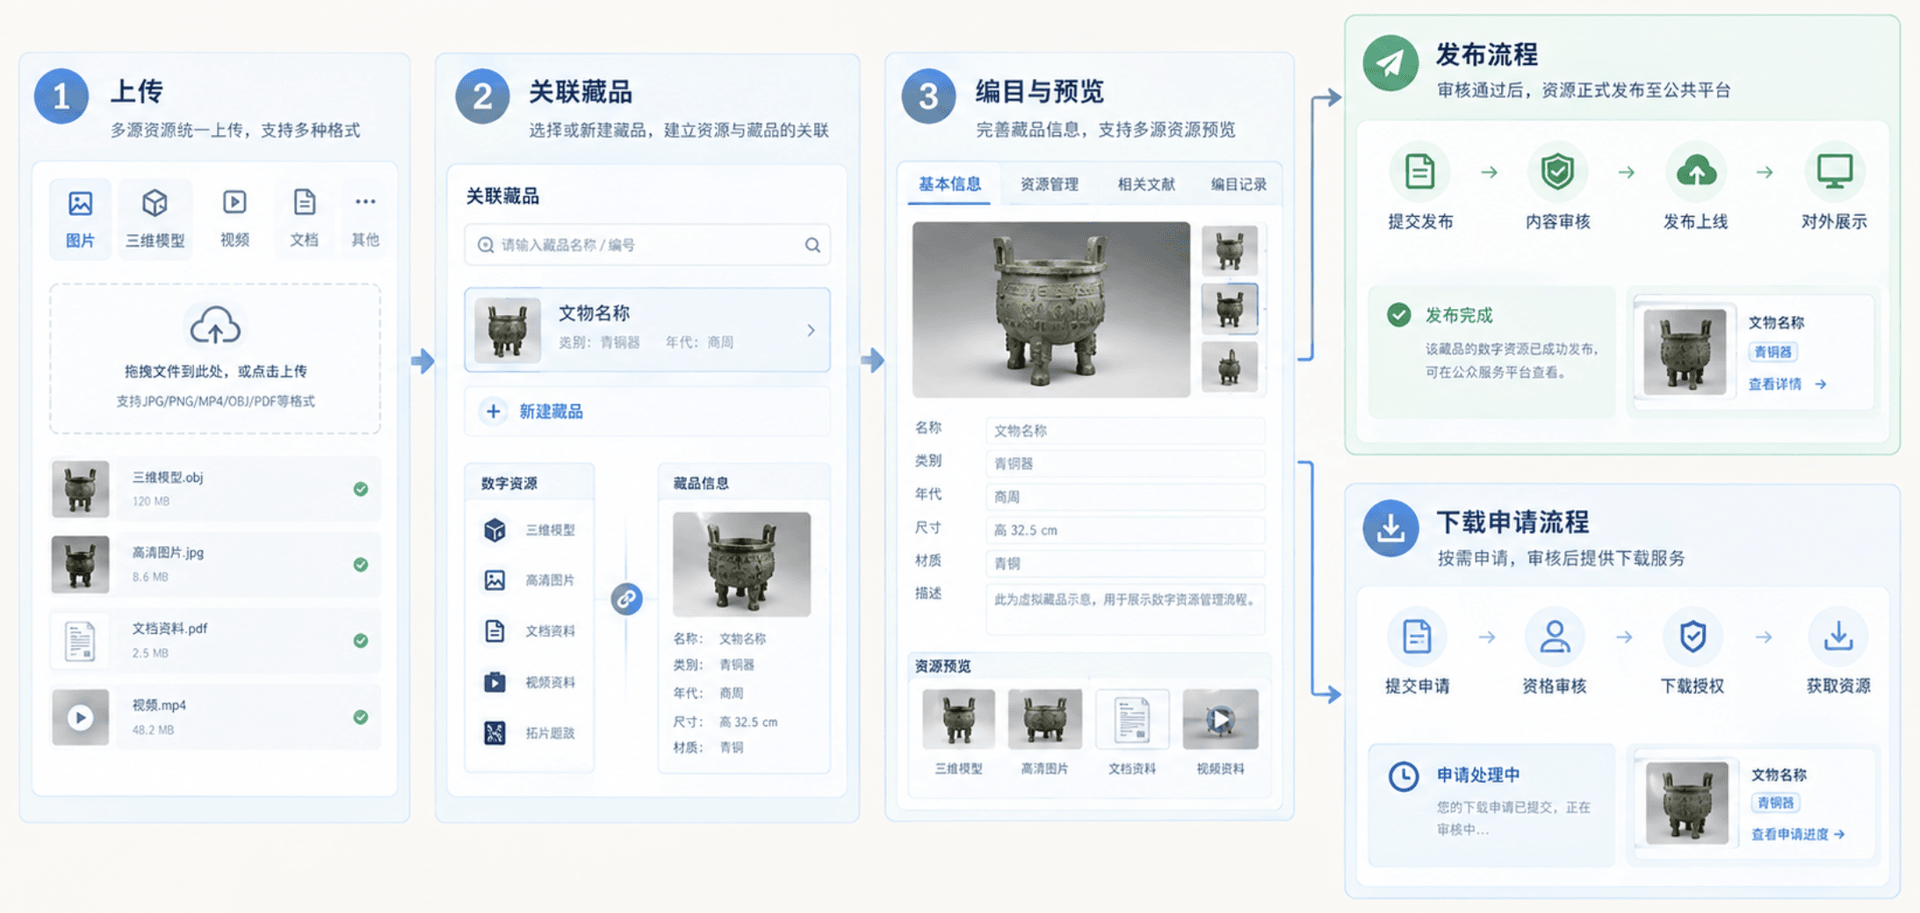Open the 编目记录 tab
The height and width of the screenshot is (913, 1920).
point(1238,184)
